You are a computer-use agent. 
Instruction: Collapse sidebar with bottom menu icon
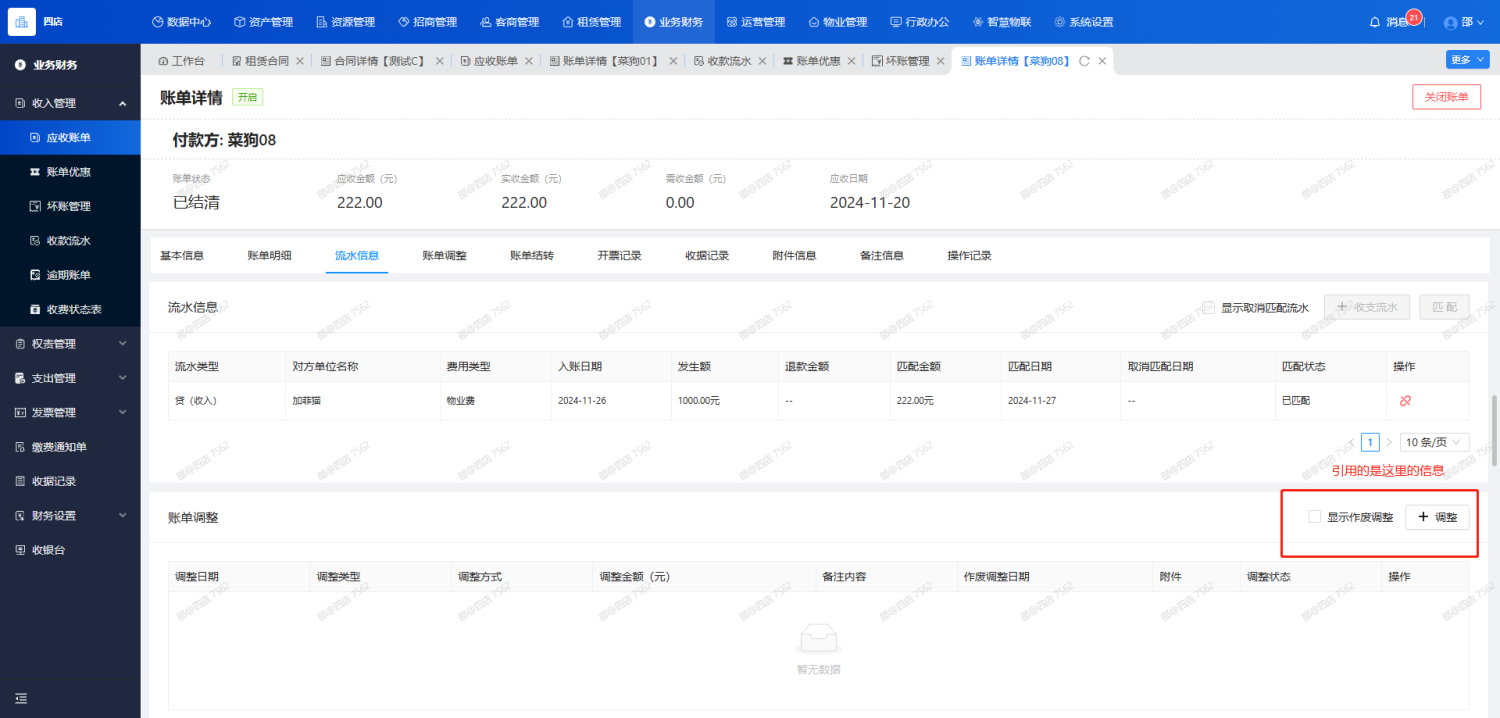[21, 698]
